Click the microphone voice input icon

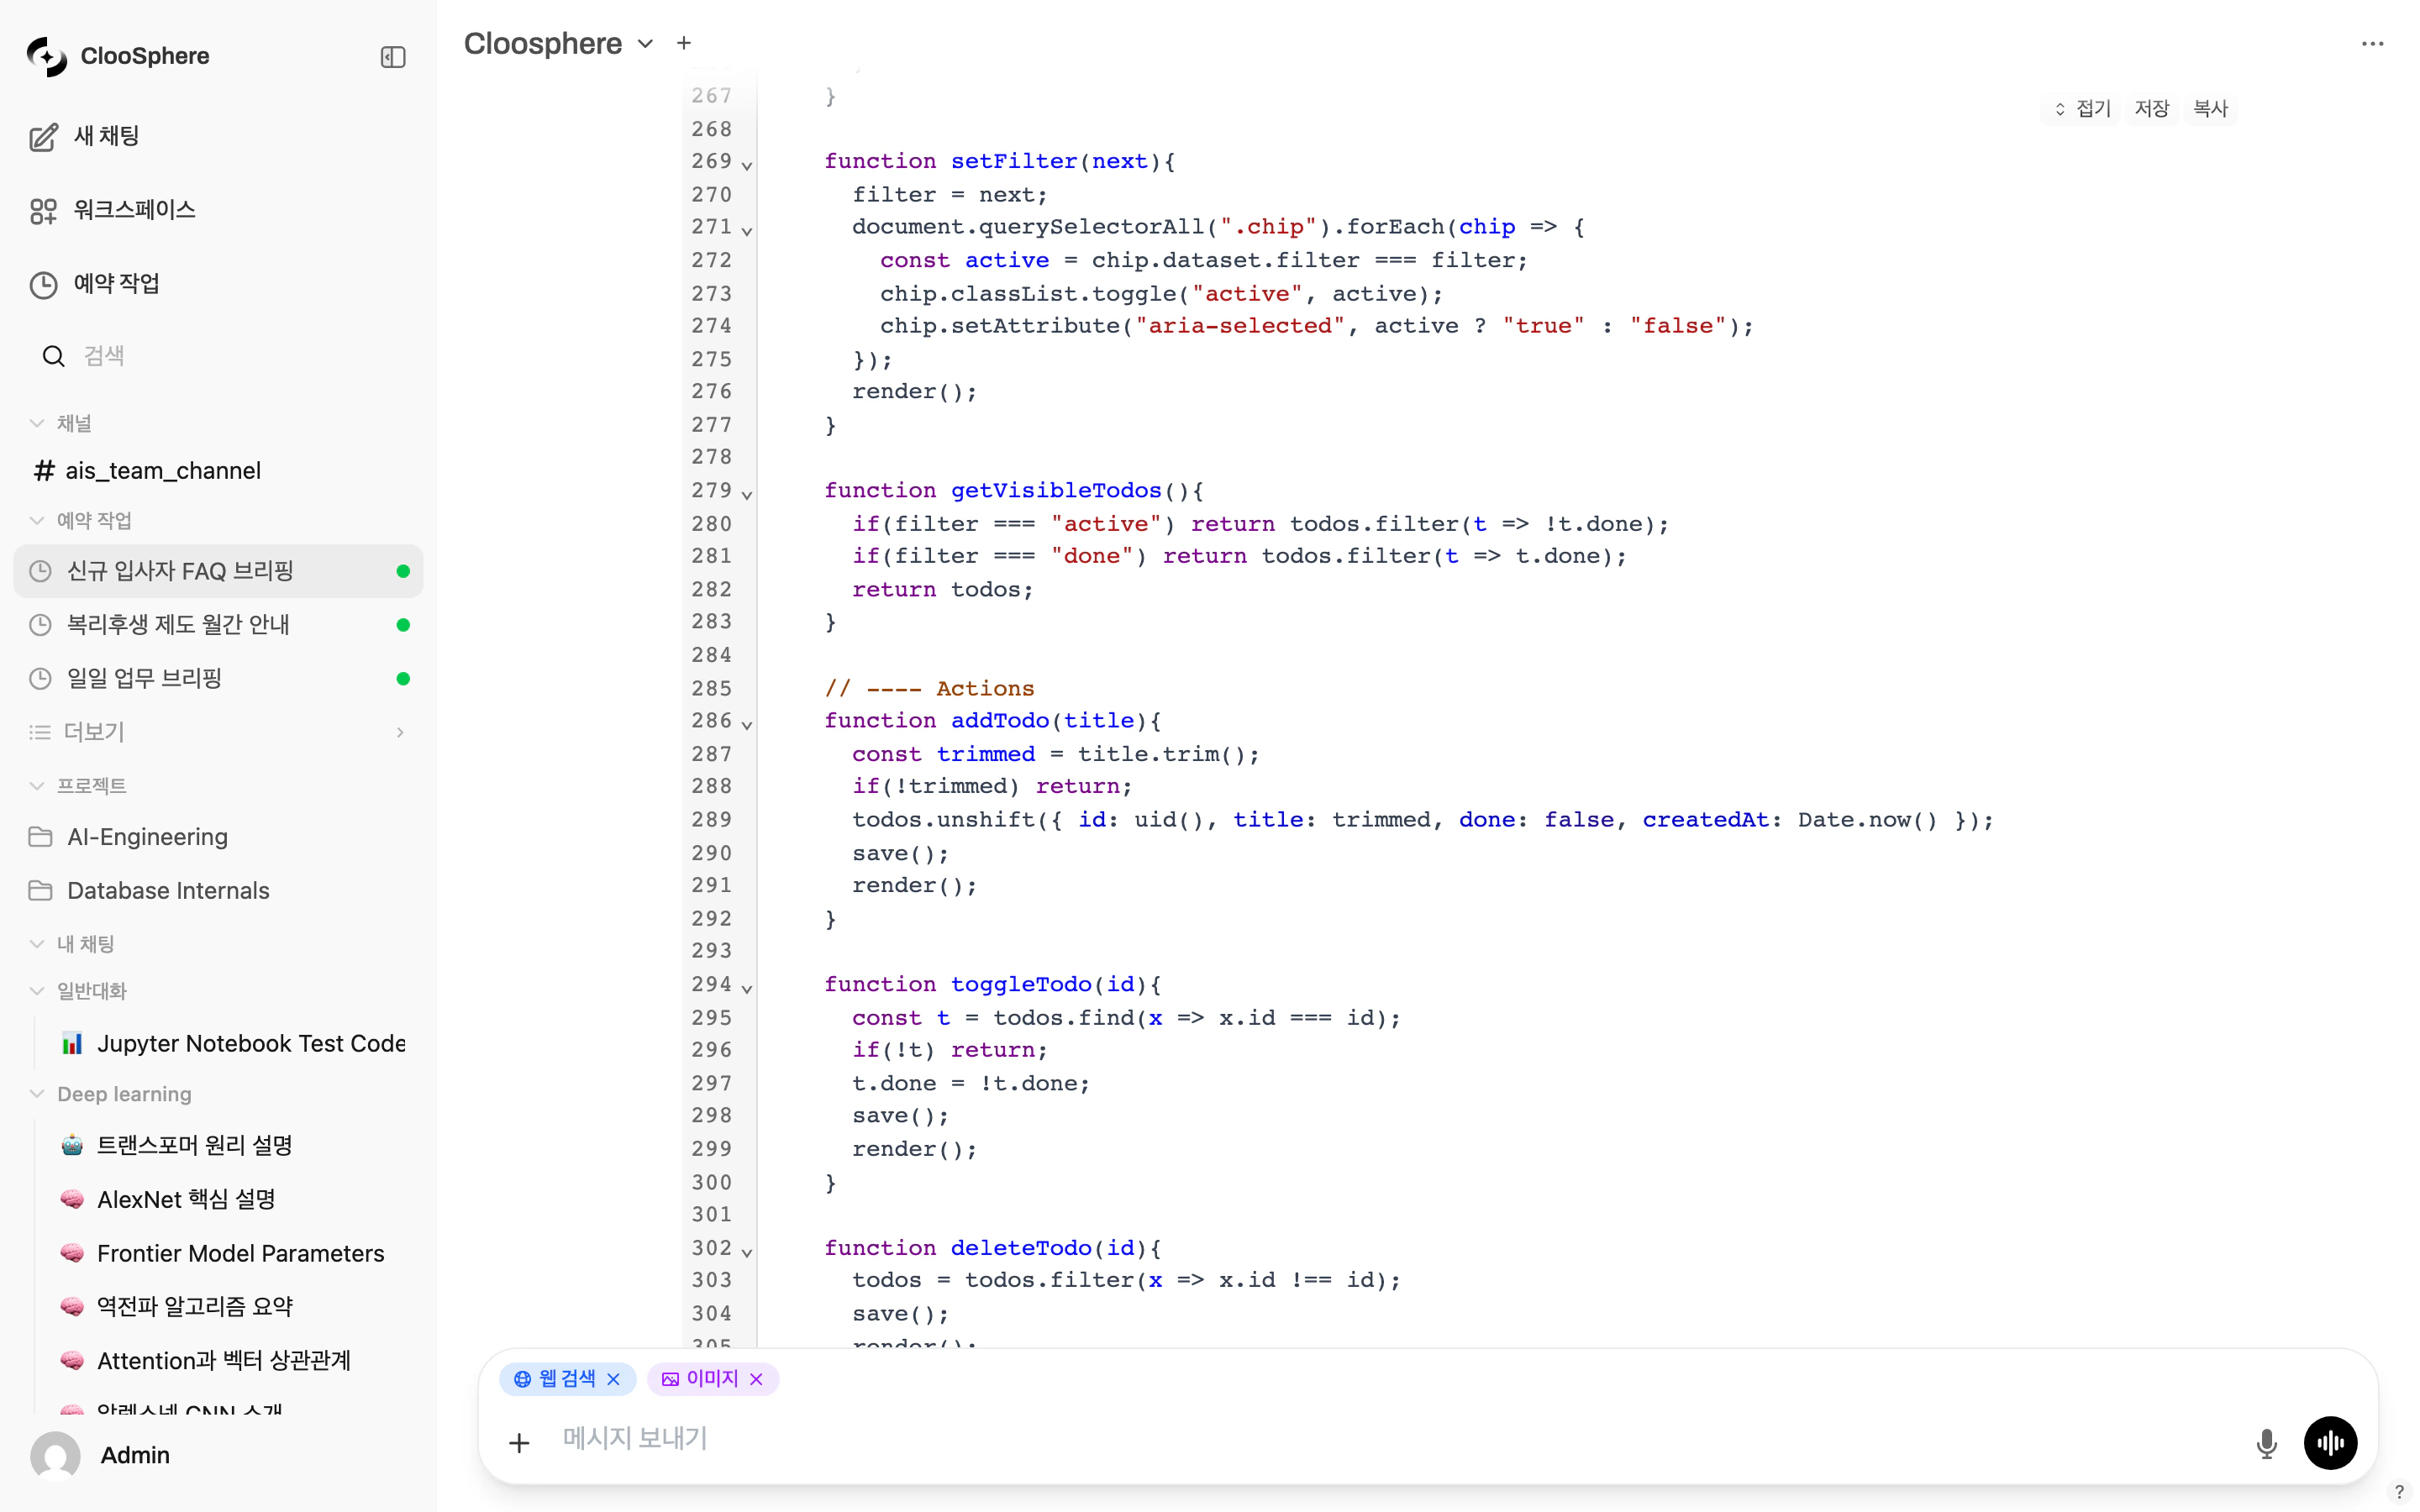[2266, 1443]
